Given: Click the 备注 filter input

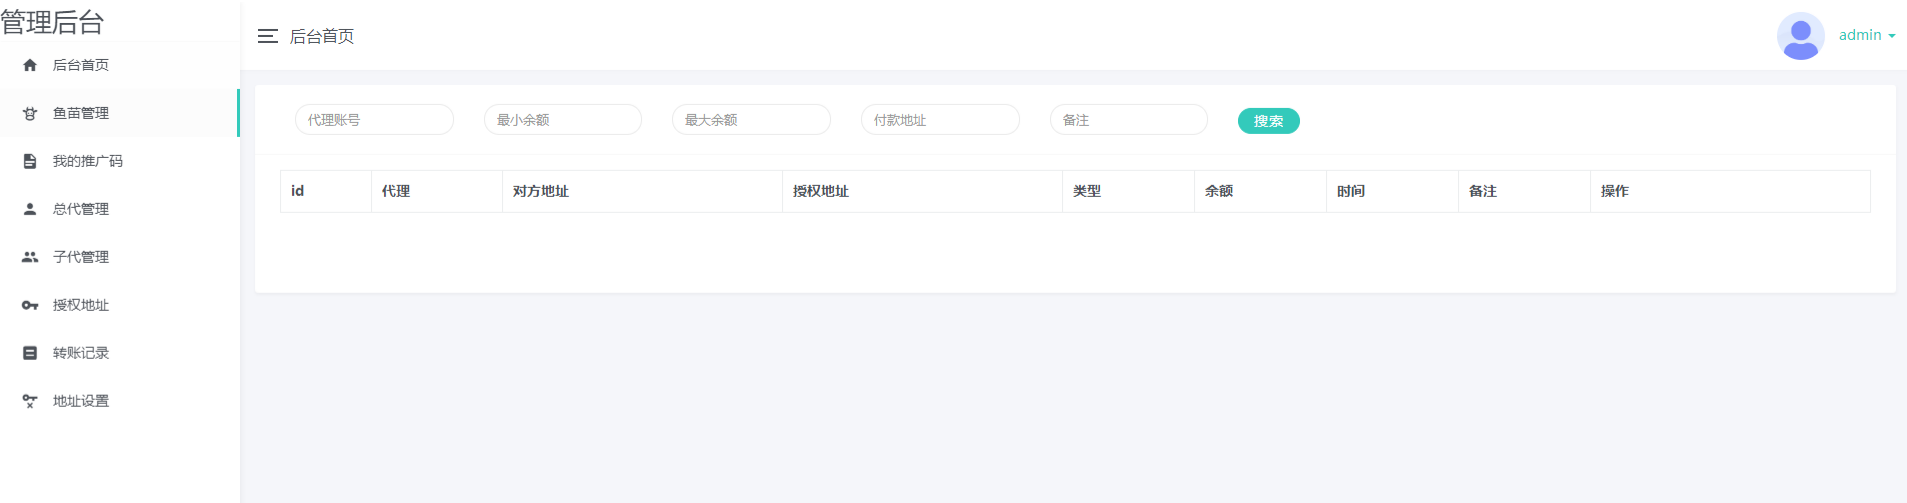Looking at the screenshot, I should click(x=1128, y=120).
